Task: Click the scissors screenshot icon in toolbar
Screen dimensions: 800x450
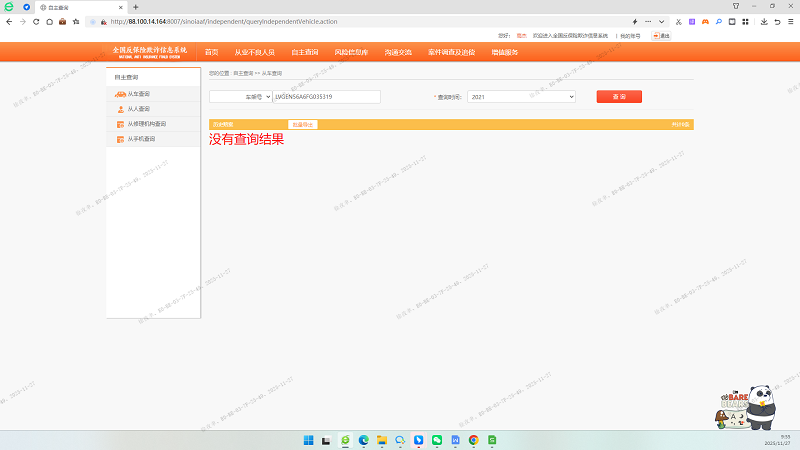Action: [x=678, y=21]
